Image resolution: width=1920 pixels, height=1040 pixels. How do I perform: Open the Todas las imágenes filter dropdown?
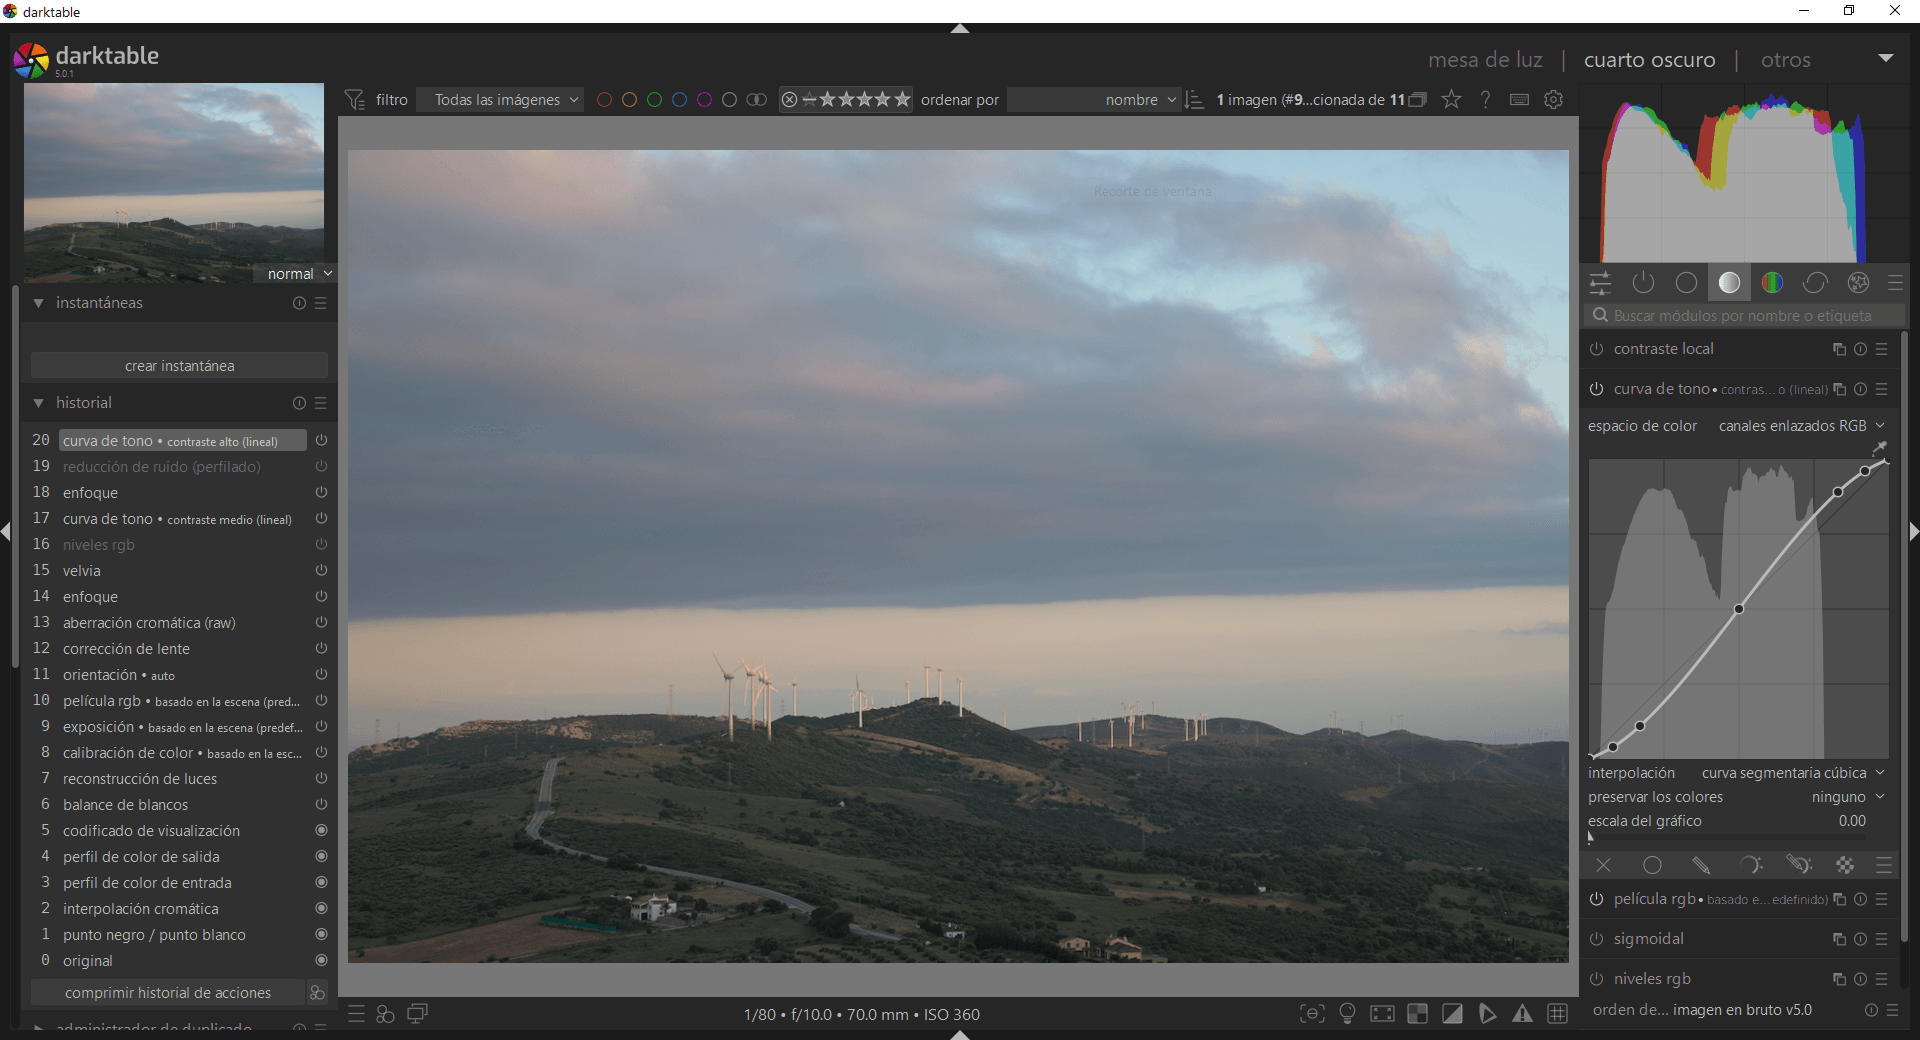[x=499, y=100]
